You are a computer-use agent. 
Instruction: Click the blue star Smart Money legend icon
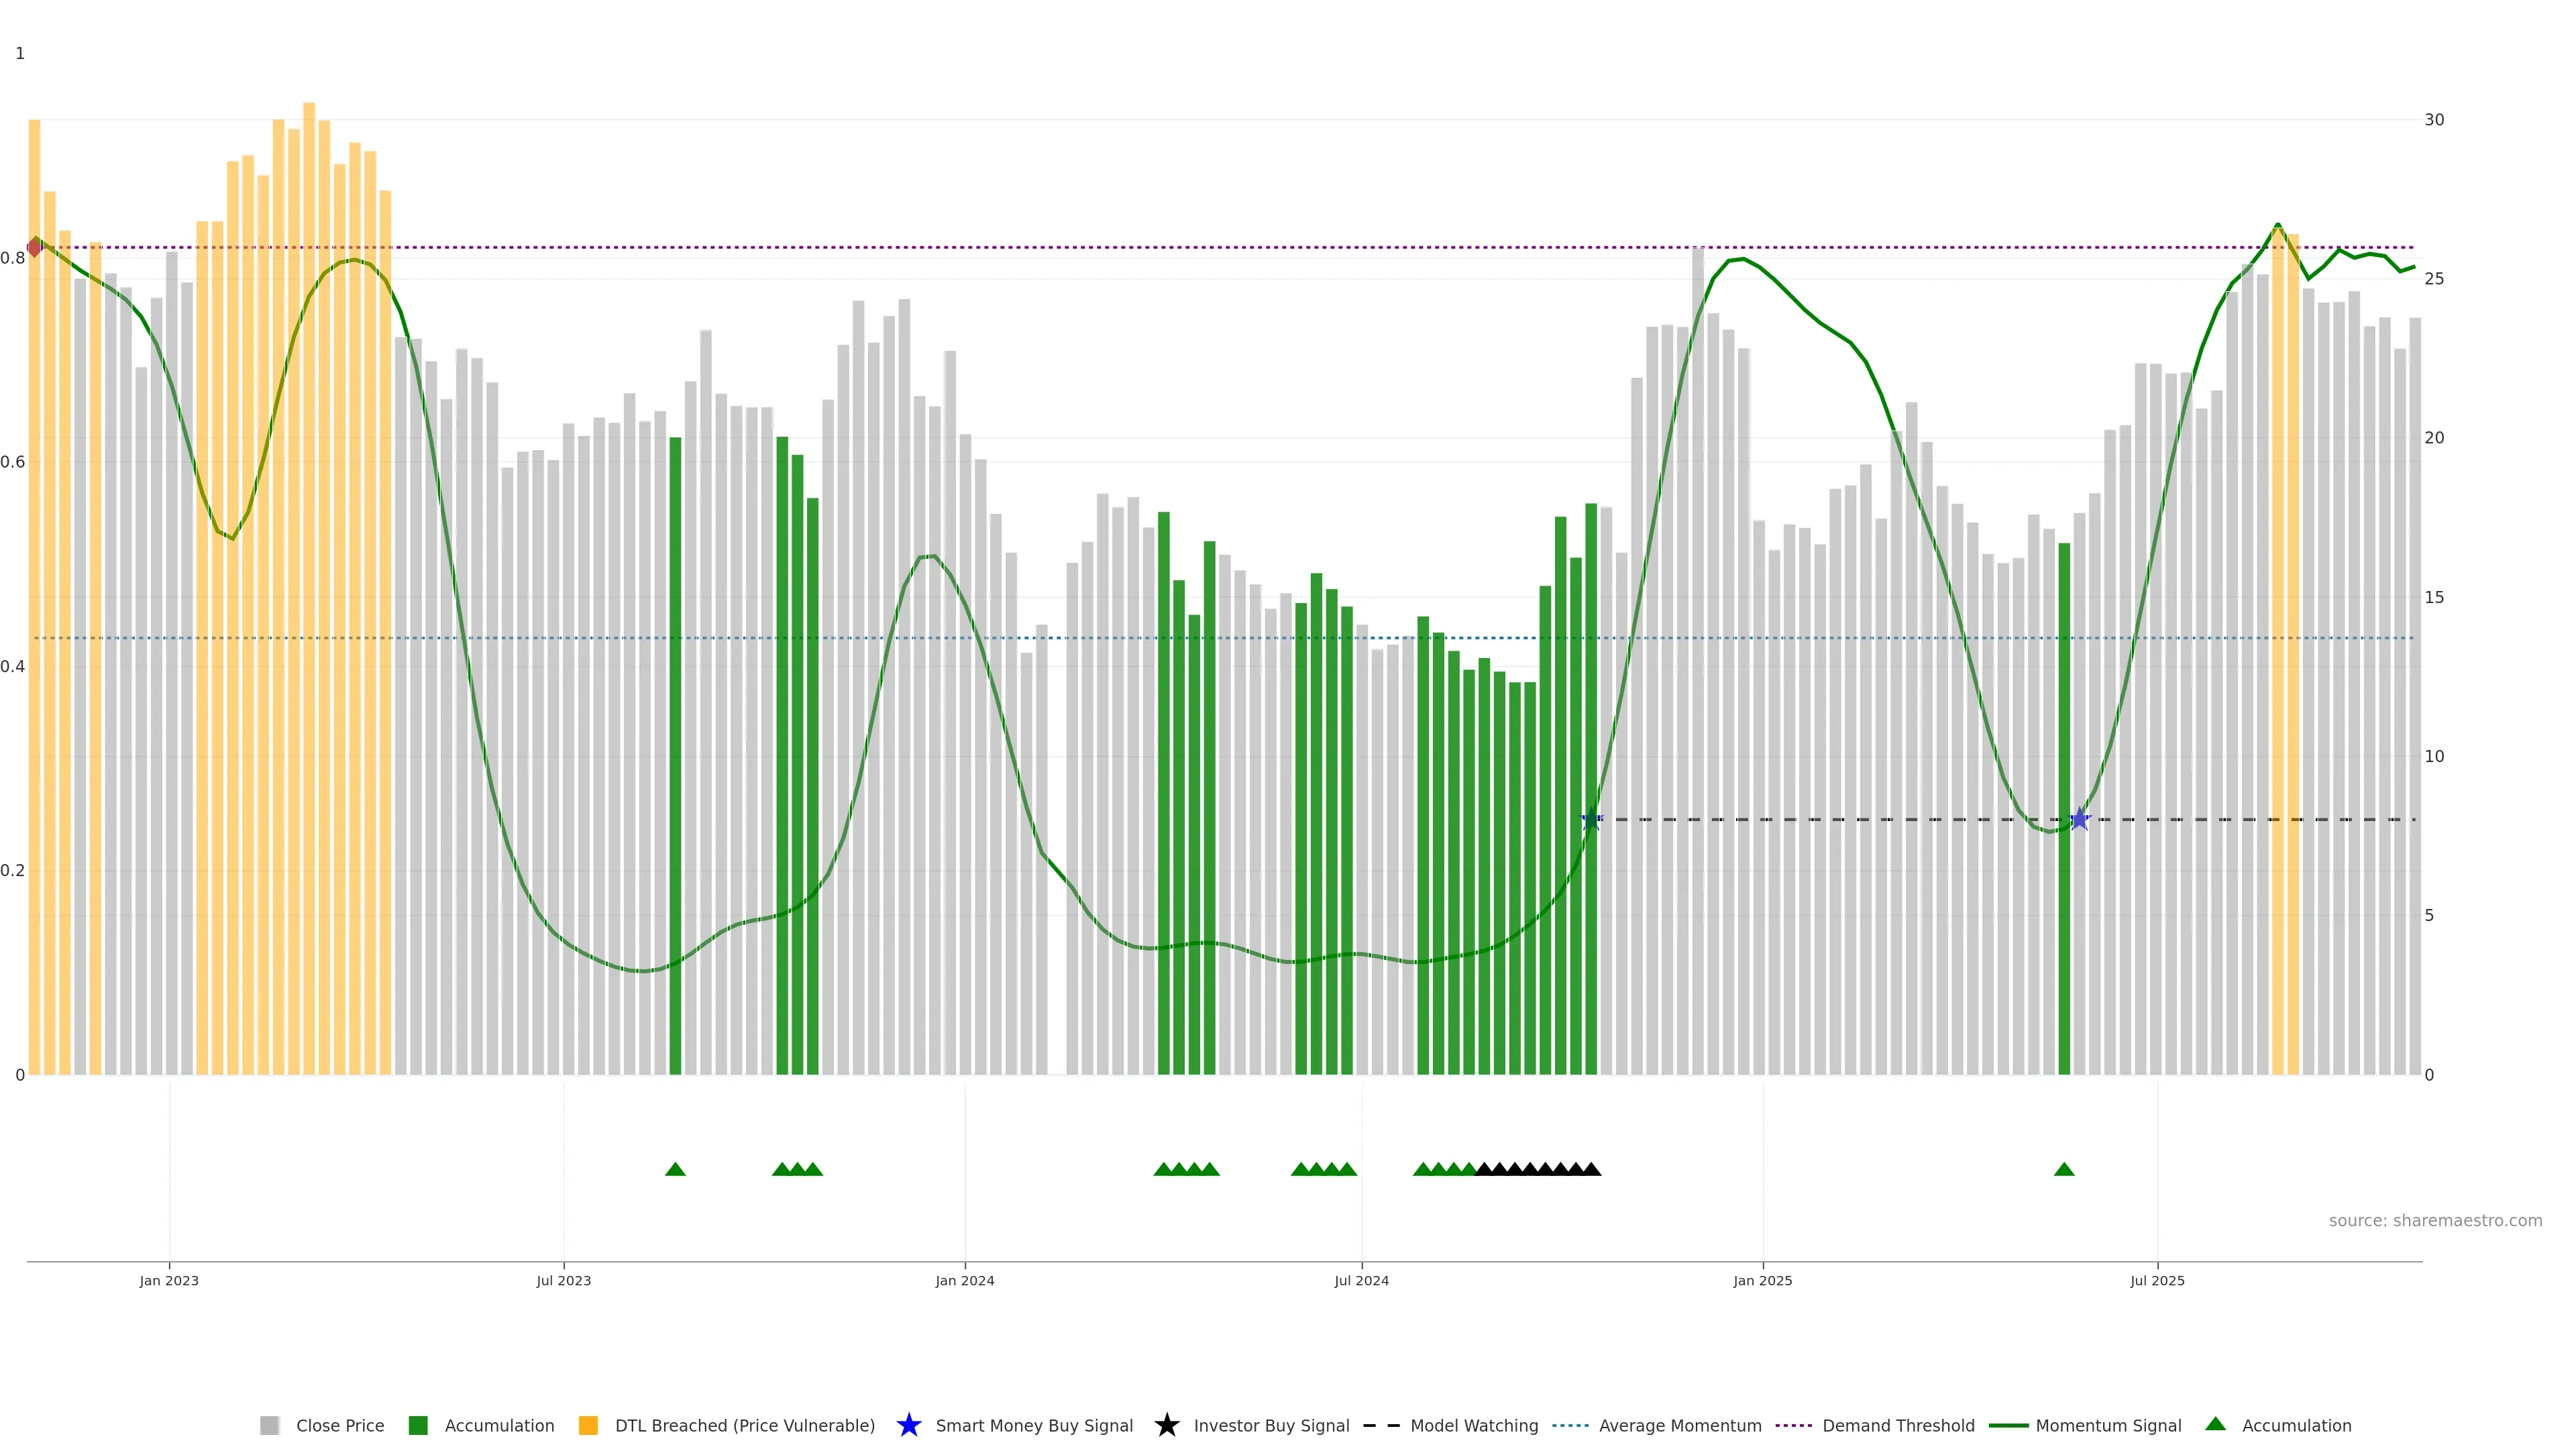coord(908,1425)
